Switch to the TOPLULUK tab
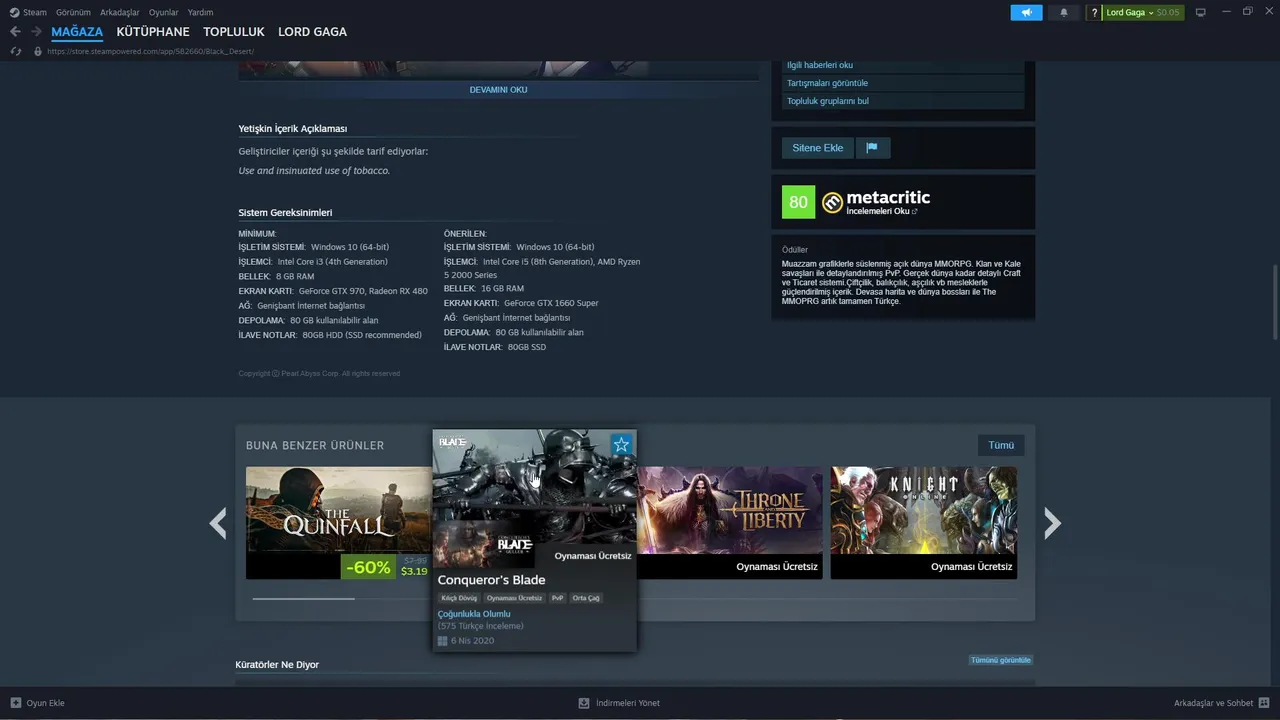The width and height of the screenshot is (1280, 720). 234,32
